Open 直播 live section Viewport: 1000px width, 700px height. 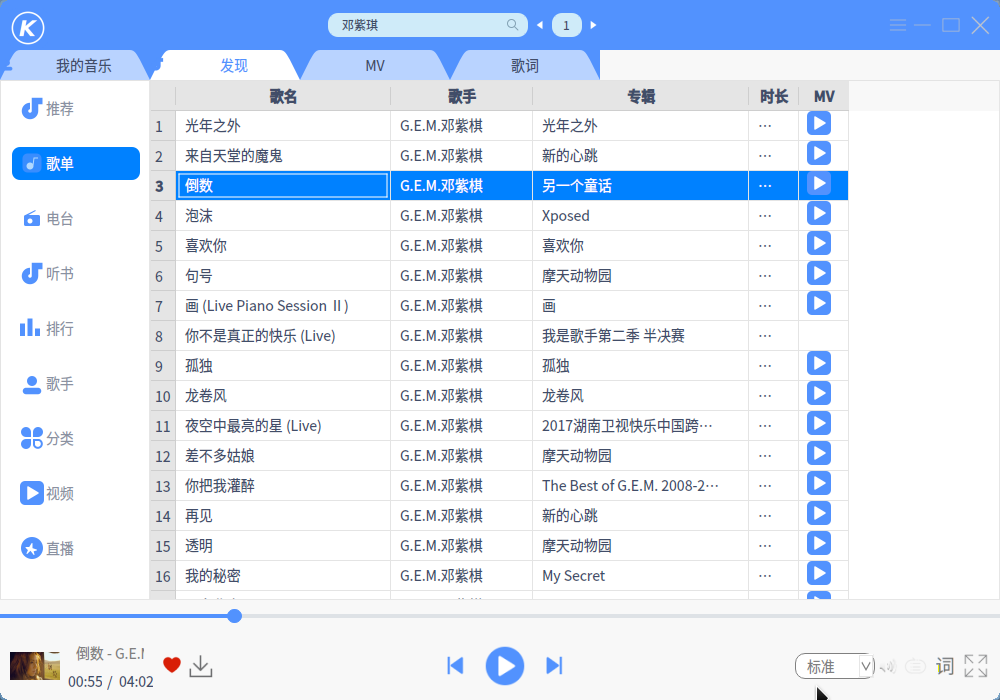click(48, 548)
